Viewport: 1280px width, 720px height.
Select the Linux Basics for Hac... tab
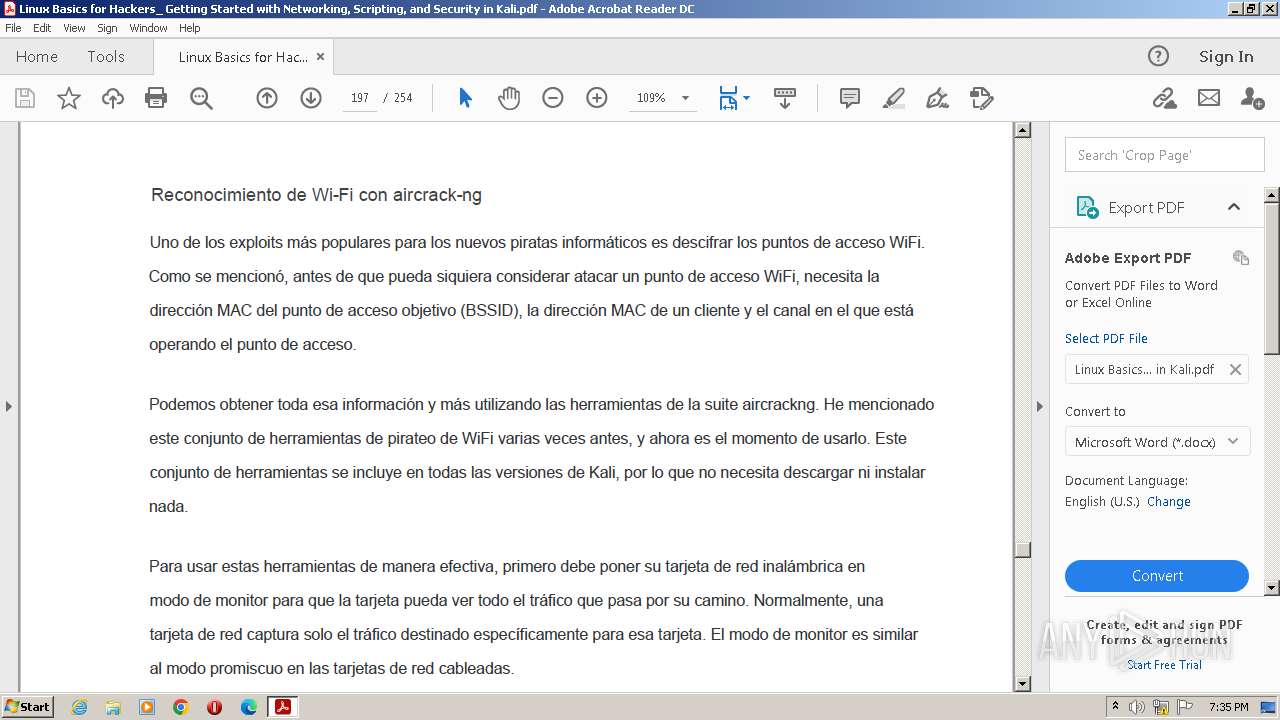point(243,57)
